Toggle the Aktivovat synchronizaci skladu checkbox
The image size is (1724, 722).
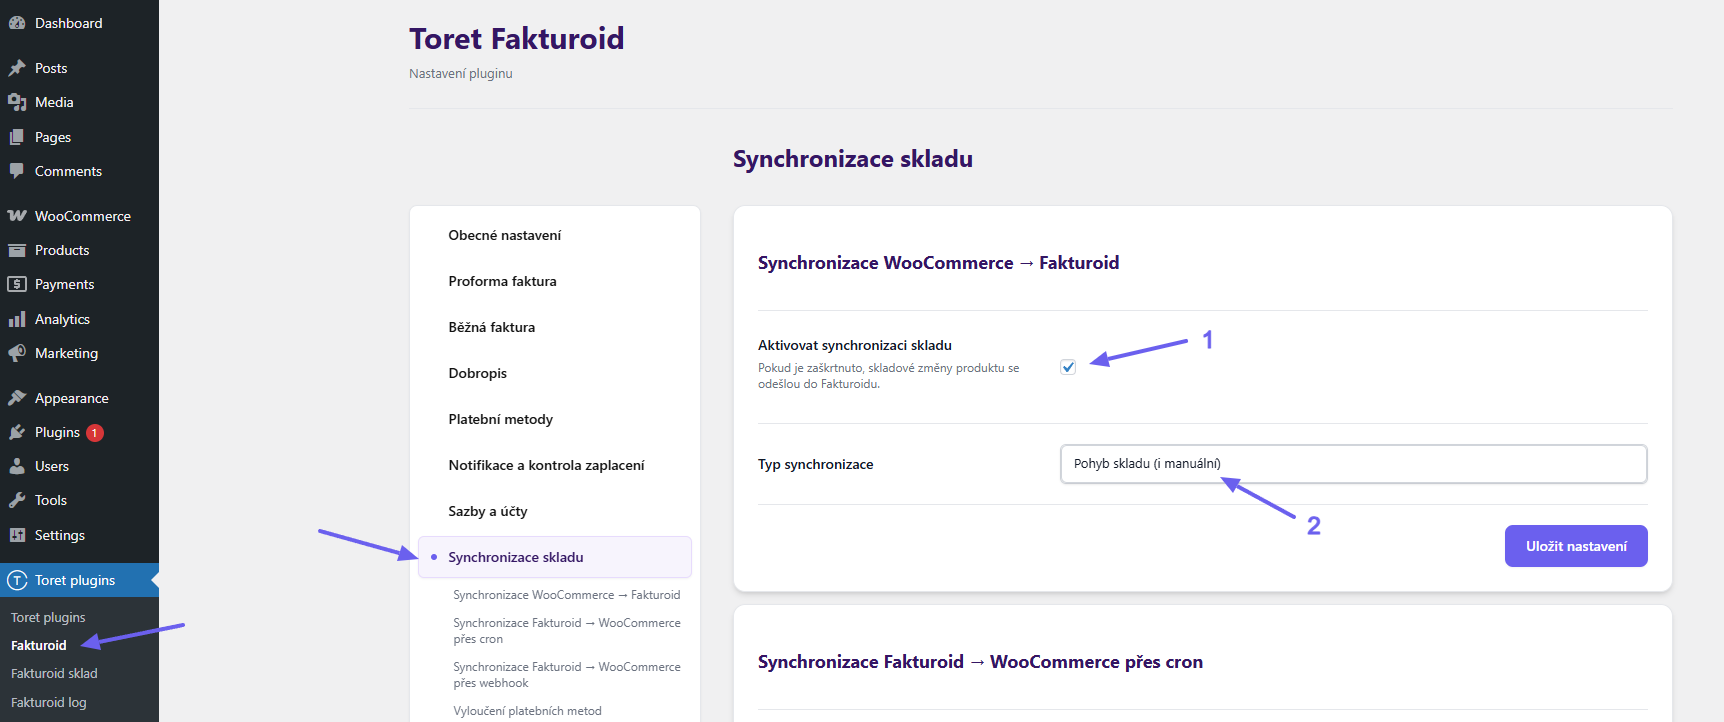click(x=1068, y=367)
